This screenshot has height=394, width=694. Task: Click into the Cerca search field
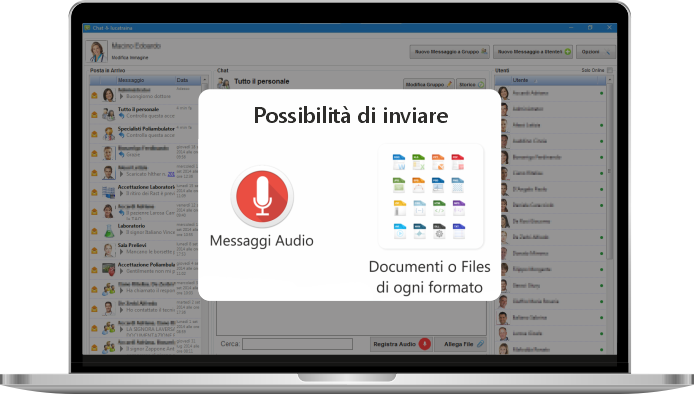(x=297, y=344)
